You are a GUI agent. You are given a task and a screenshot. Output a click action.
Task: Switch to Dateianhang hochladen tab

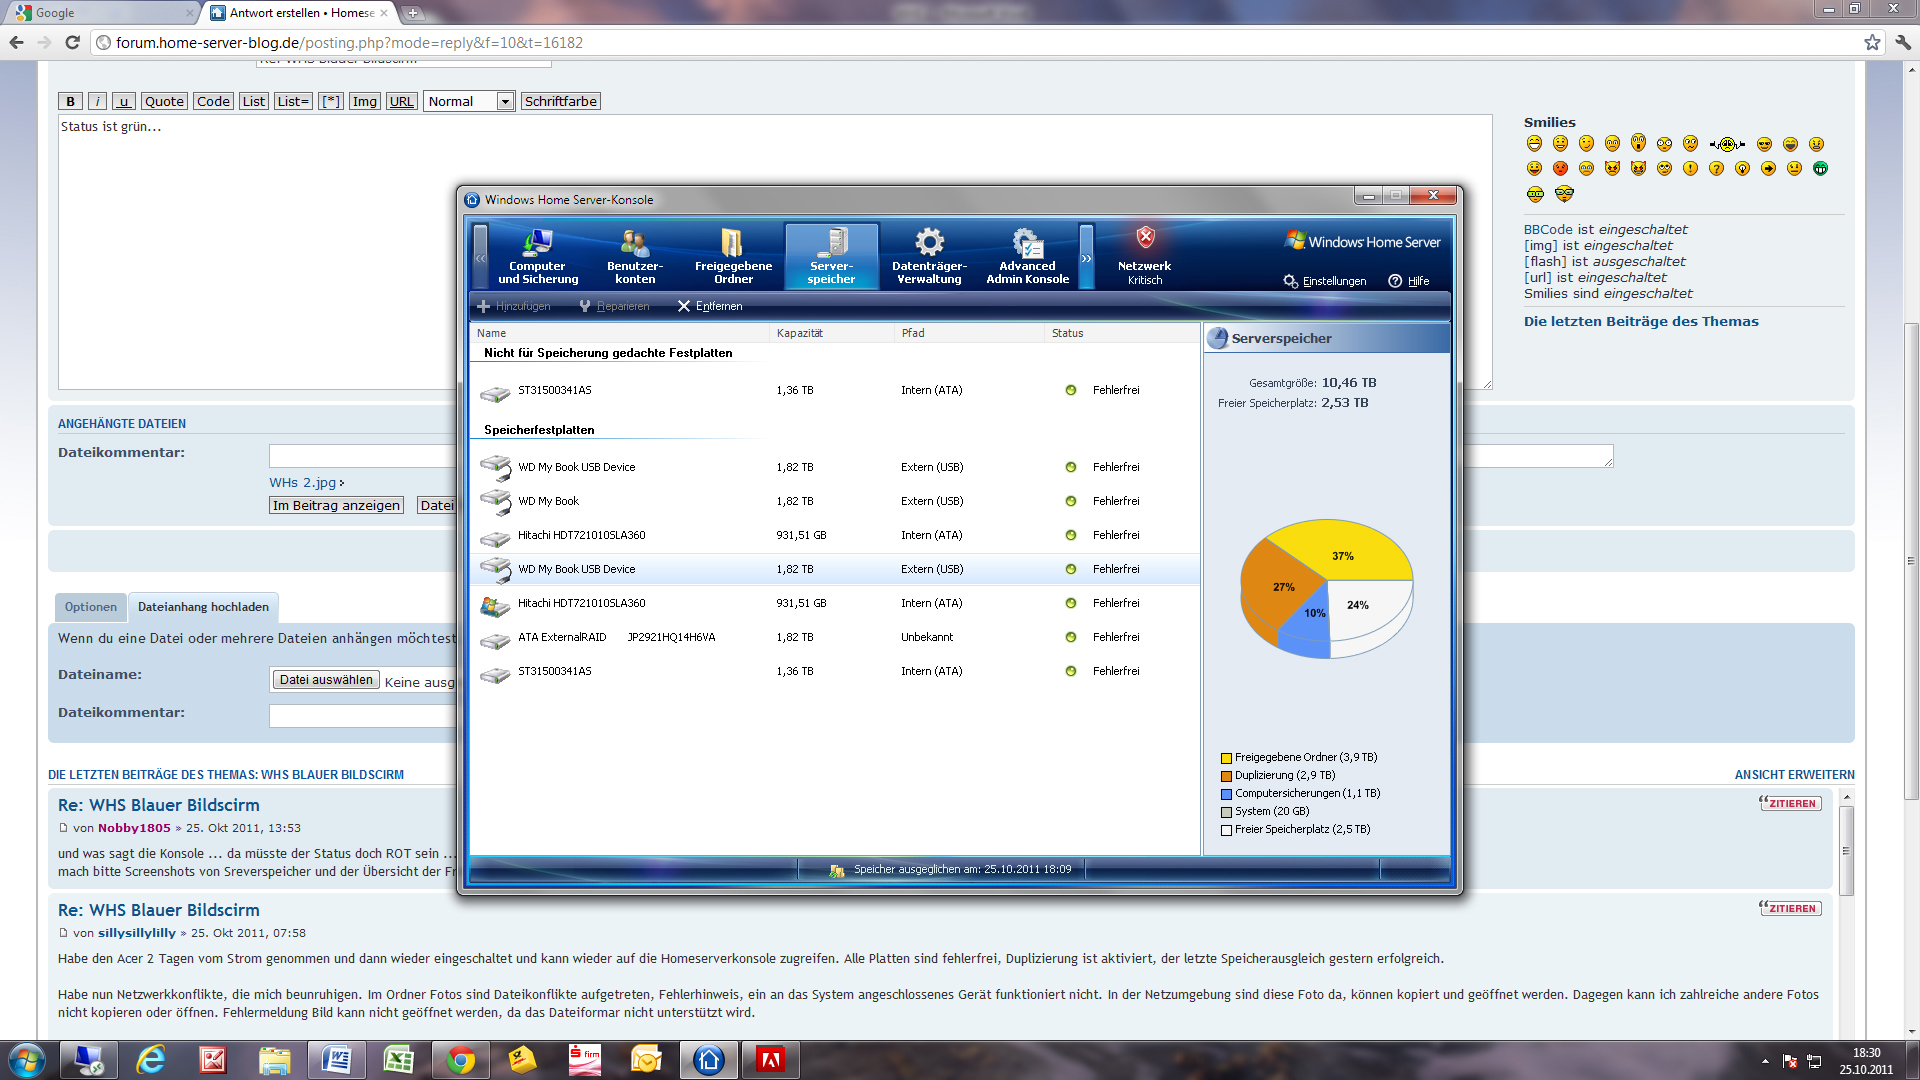(x=203, y=607)
